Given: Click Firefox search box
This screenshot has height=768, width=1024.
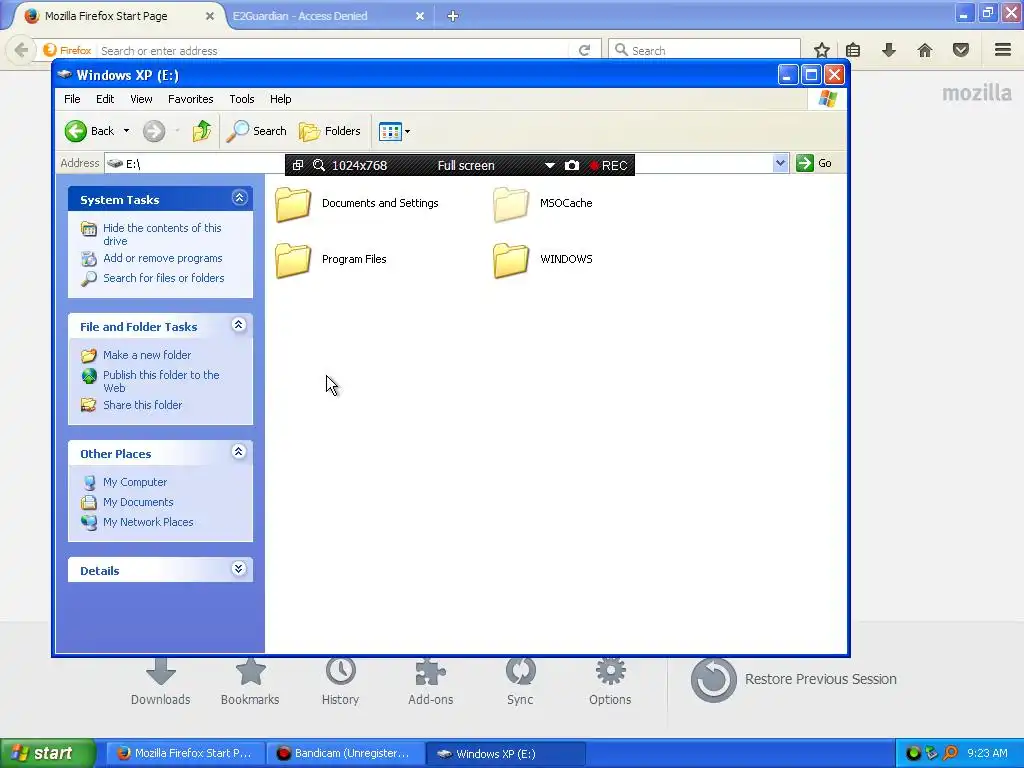Looking at the screenshot, I should (704, 50).
